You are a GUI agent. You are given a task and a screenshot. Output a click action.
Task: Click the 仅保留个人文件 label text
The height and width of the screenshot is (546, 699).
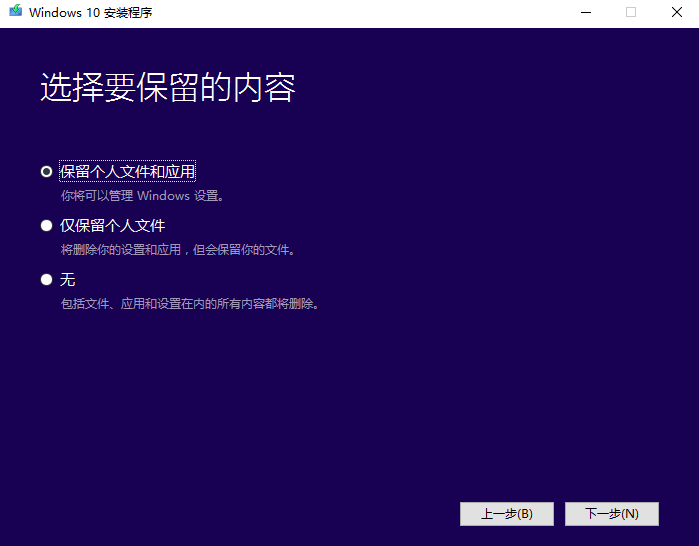tap(112, 225)
